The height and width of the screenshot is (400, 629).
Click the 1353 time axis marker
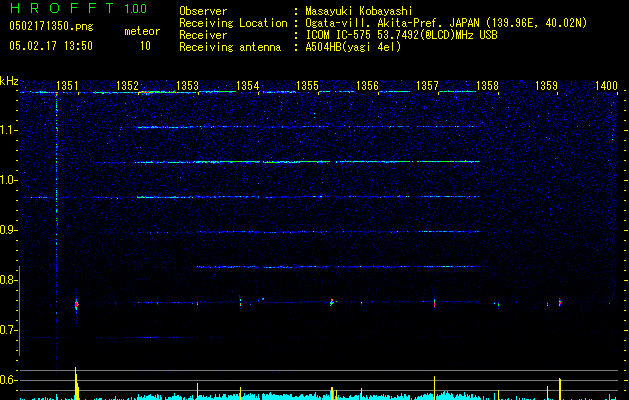pos(187,85)
